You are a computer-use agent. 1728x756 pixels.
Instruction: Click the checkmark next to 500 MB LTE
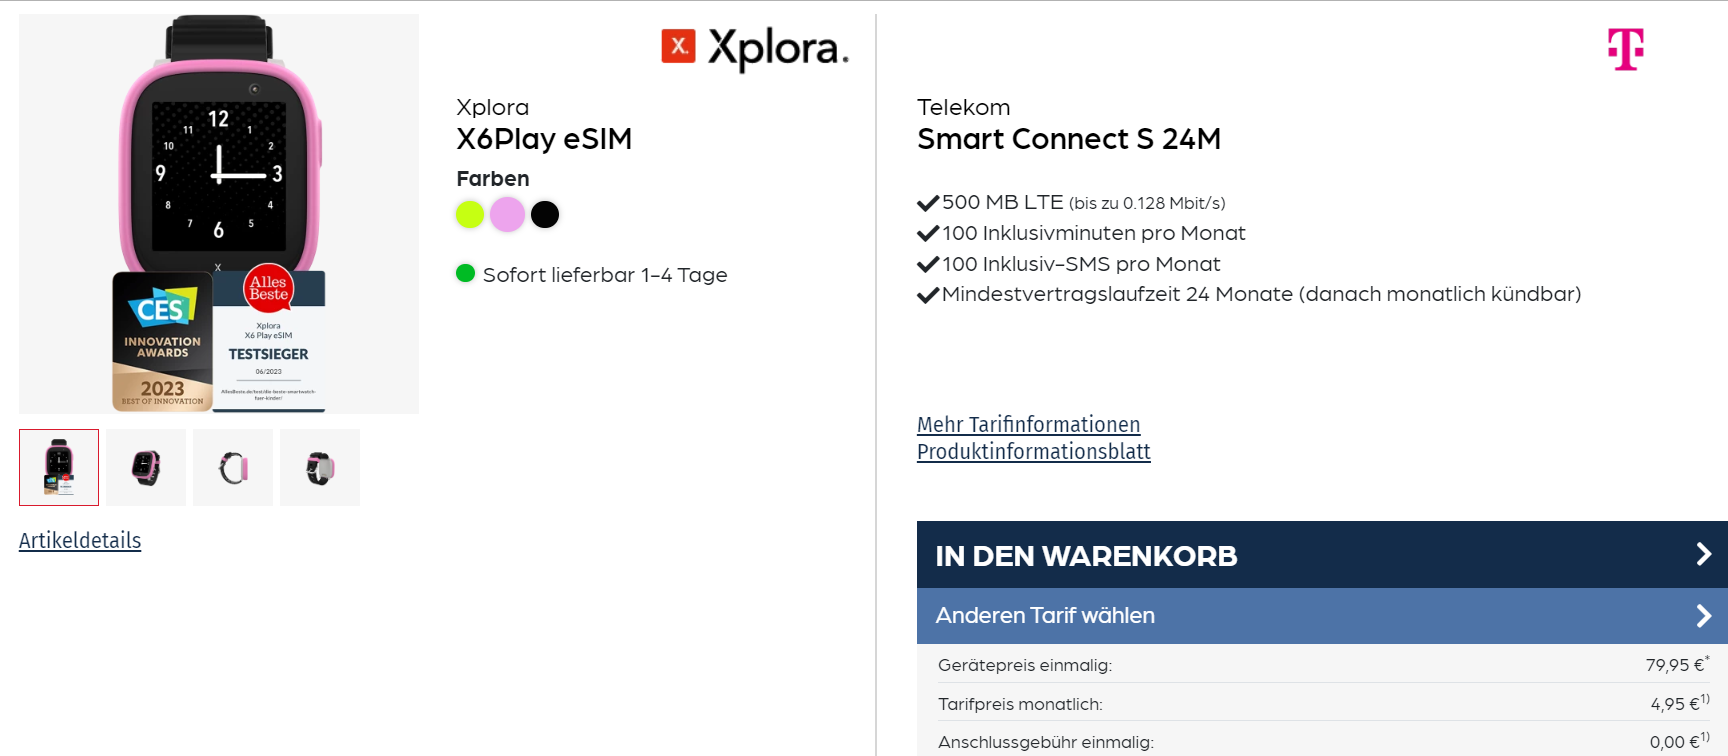click(x=928, y=201)
